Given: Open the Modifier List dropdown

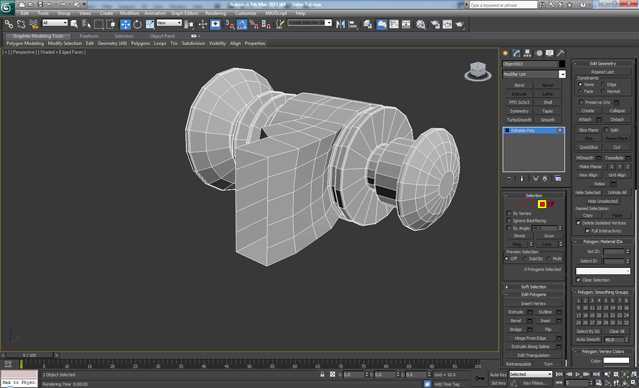Looking at the screenshot, I should (534, 74).
